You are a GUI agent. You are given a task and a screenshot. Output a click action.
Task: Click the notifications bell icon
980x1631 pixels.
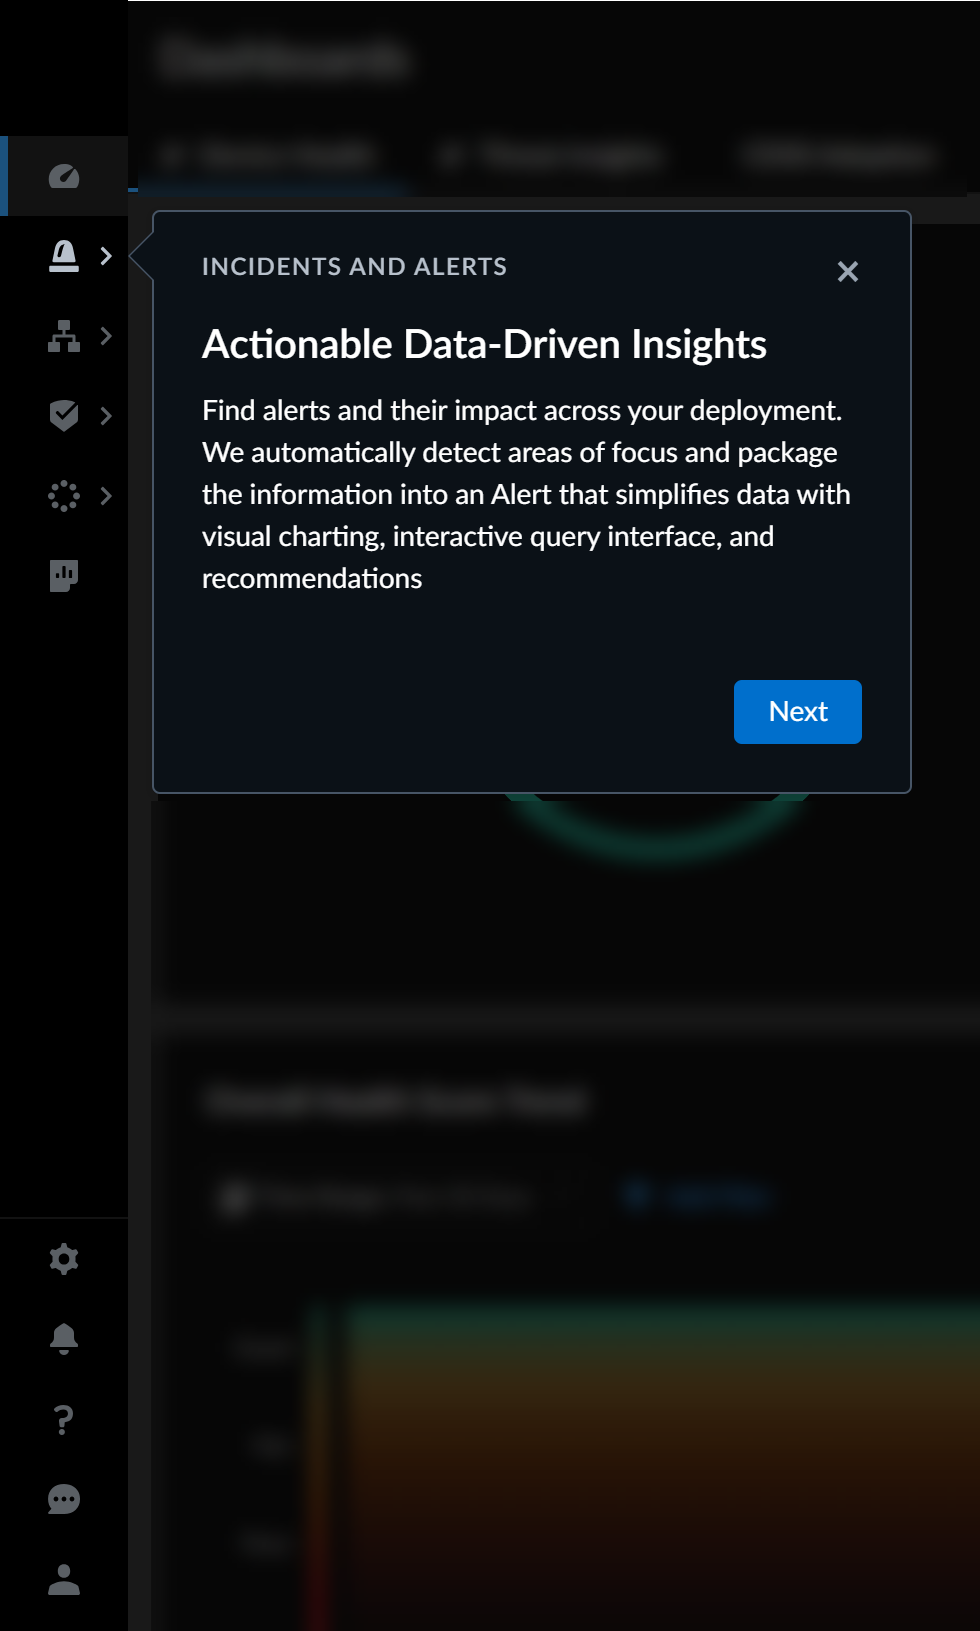(63, 1339)
